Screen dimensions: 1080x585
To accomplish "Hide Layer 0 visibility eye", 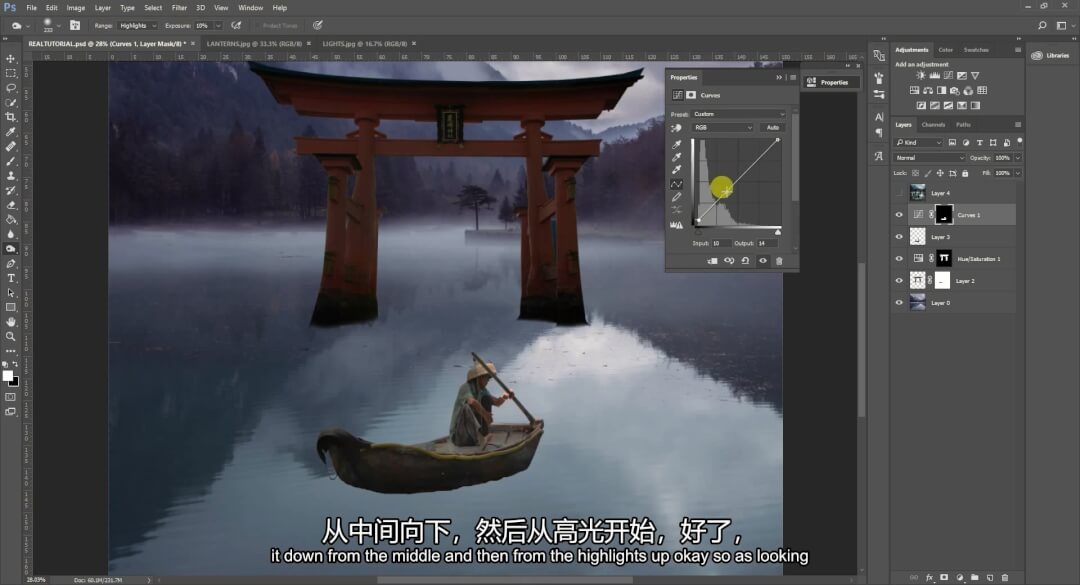I will pyautogui.click(x=899, y=303).
